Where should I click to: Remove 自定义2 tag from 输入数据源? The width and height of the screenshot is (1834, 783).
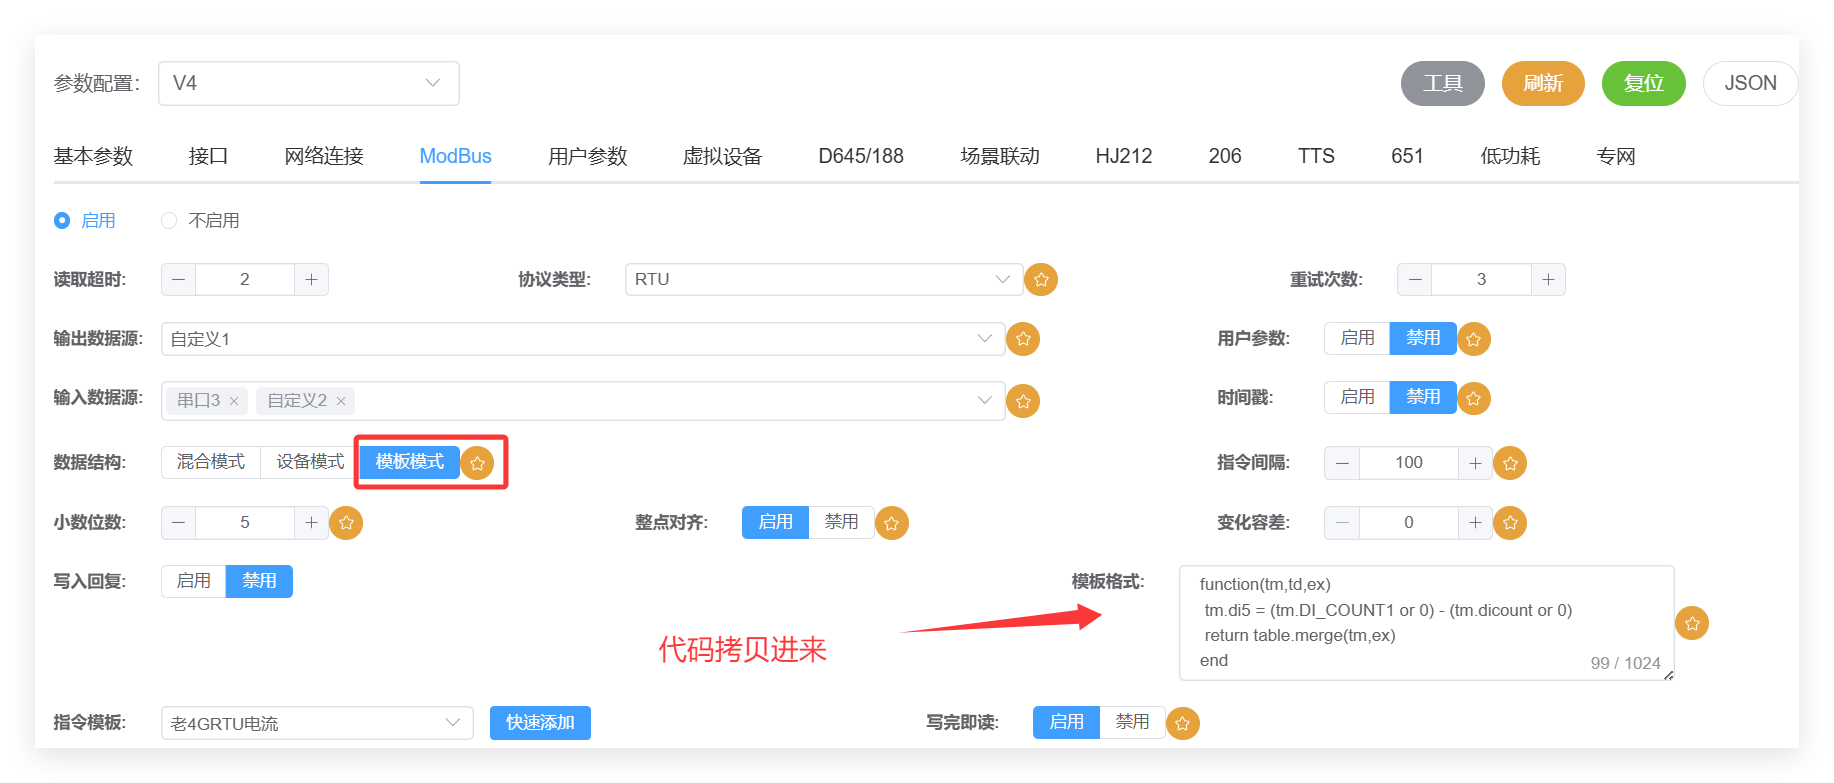[341, 401]
